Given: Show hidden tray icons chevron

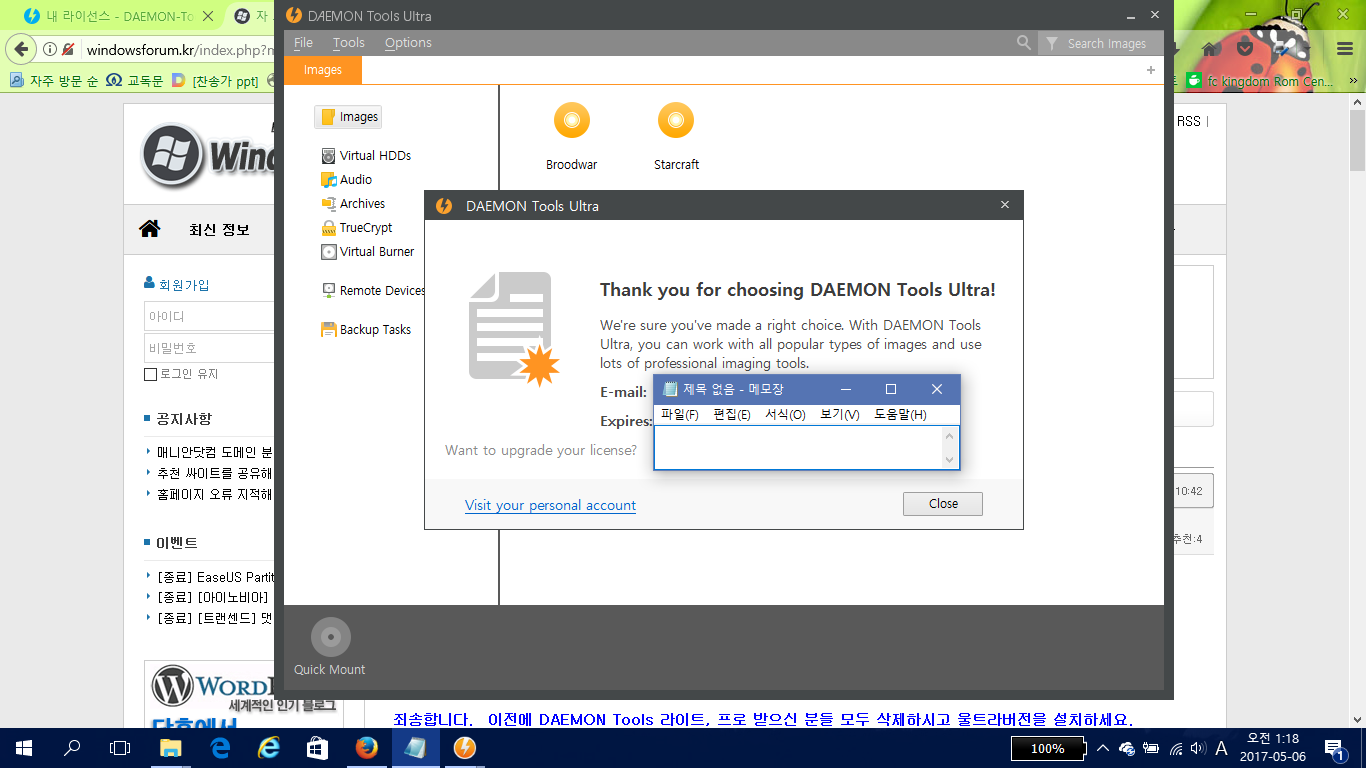Looking at the screenshot, I should pyautogui.click(x=1103, y=748).
